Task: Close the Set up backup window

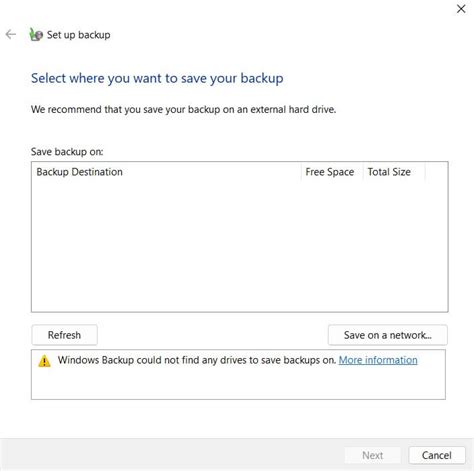Action: pyautogui.click(x=461, y=9)
